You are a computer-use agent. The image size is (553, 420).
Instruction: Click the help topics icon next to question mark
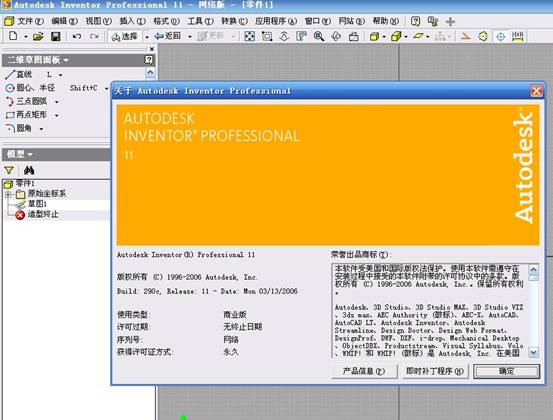coord(433,21)
